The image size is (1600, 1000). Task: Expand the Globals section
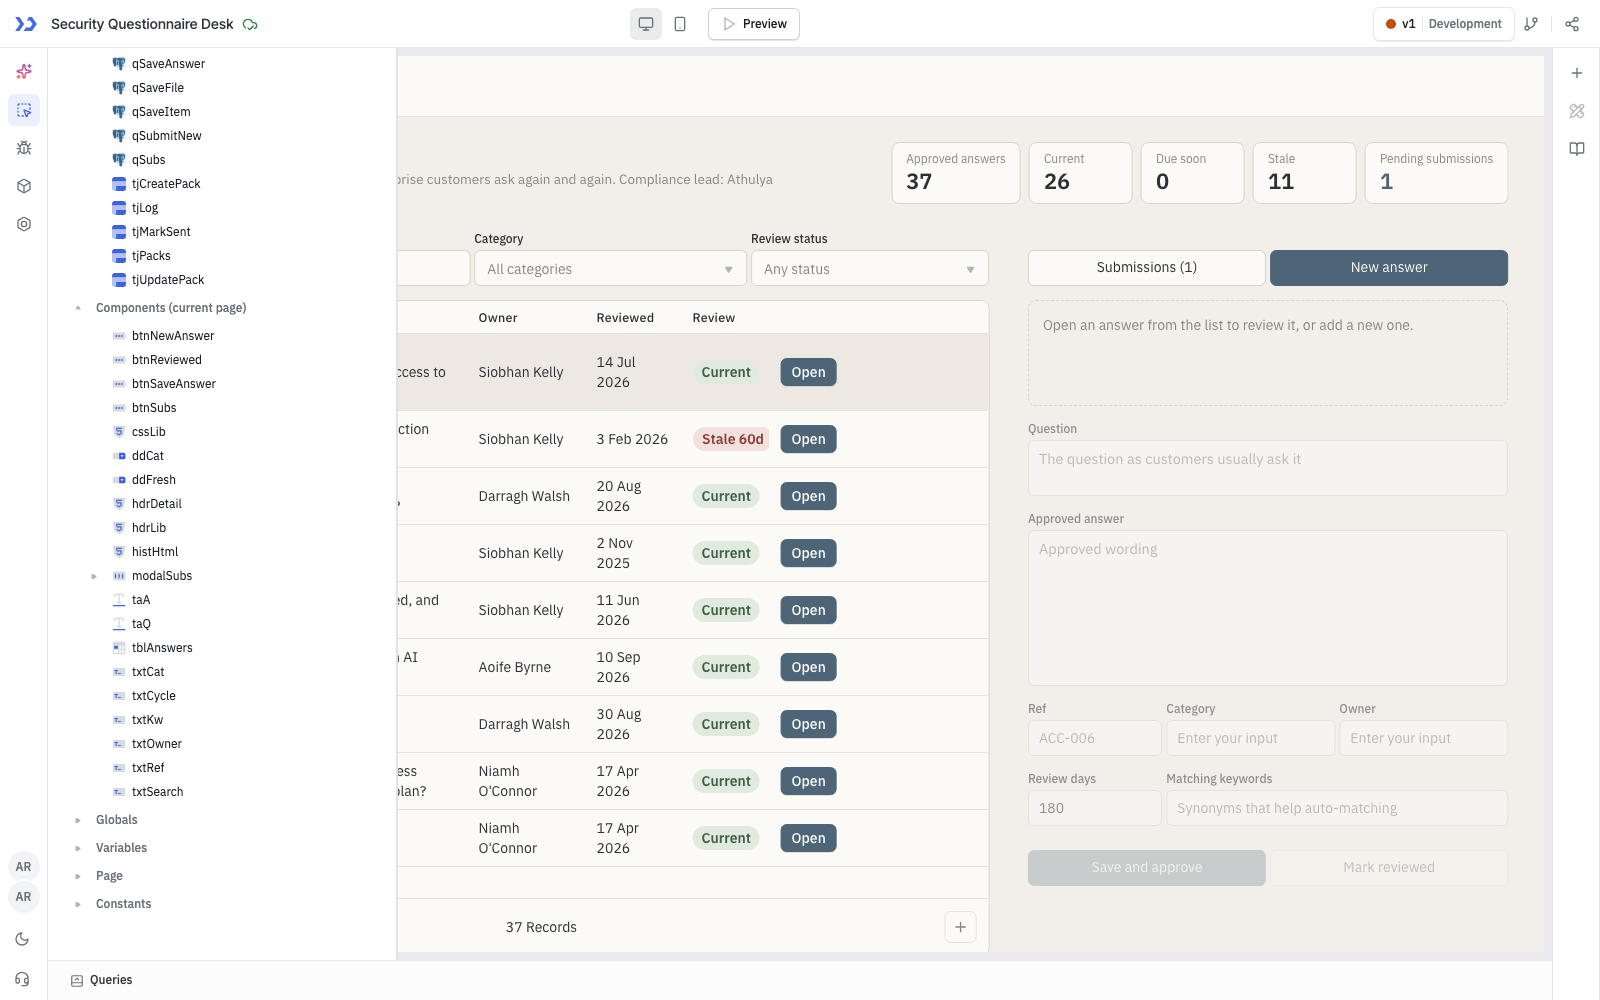click(78, 820)
